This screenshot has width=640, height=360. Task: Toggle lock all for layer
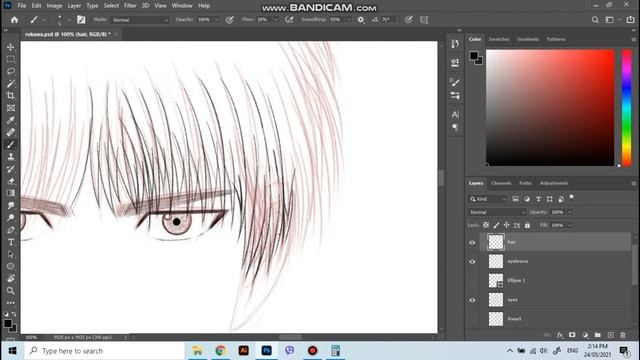pos(527,225)
